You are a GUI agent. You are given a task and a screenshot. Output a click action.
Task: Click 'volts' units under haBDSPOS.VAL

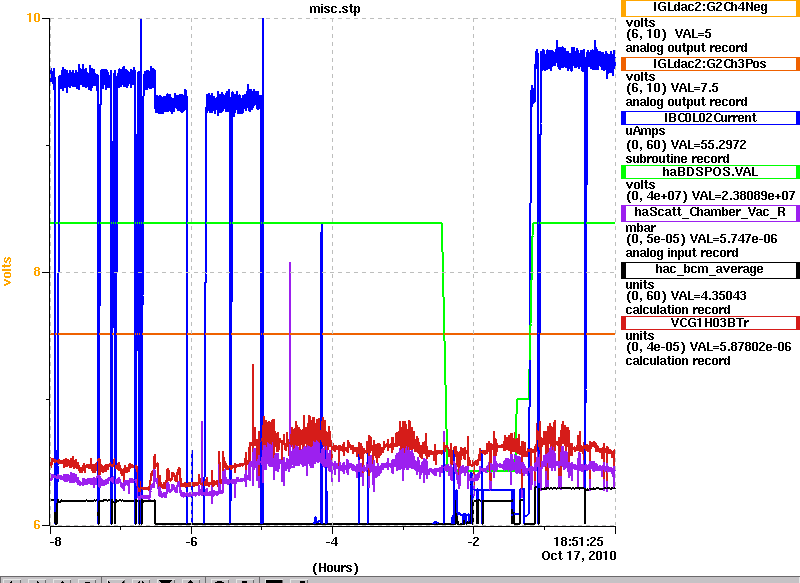[640, 185]
